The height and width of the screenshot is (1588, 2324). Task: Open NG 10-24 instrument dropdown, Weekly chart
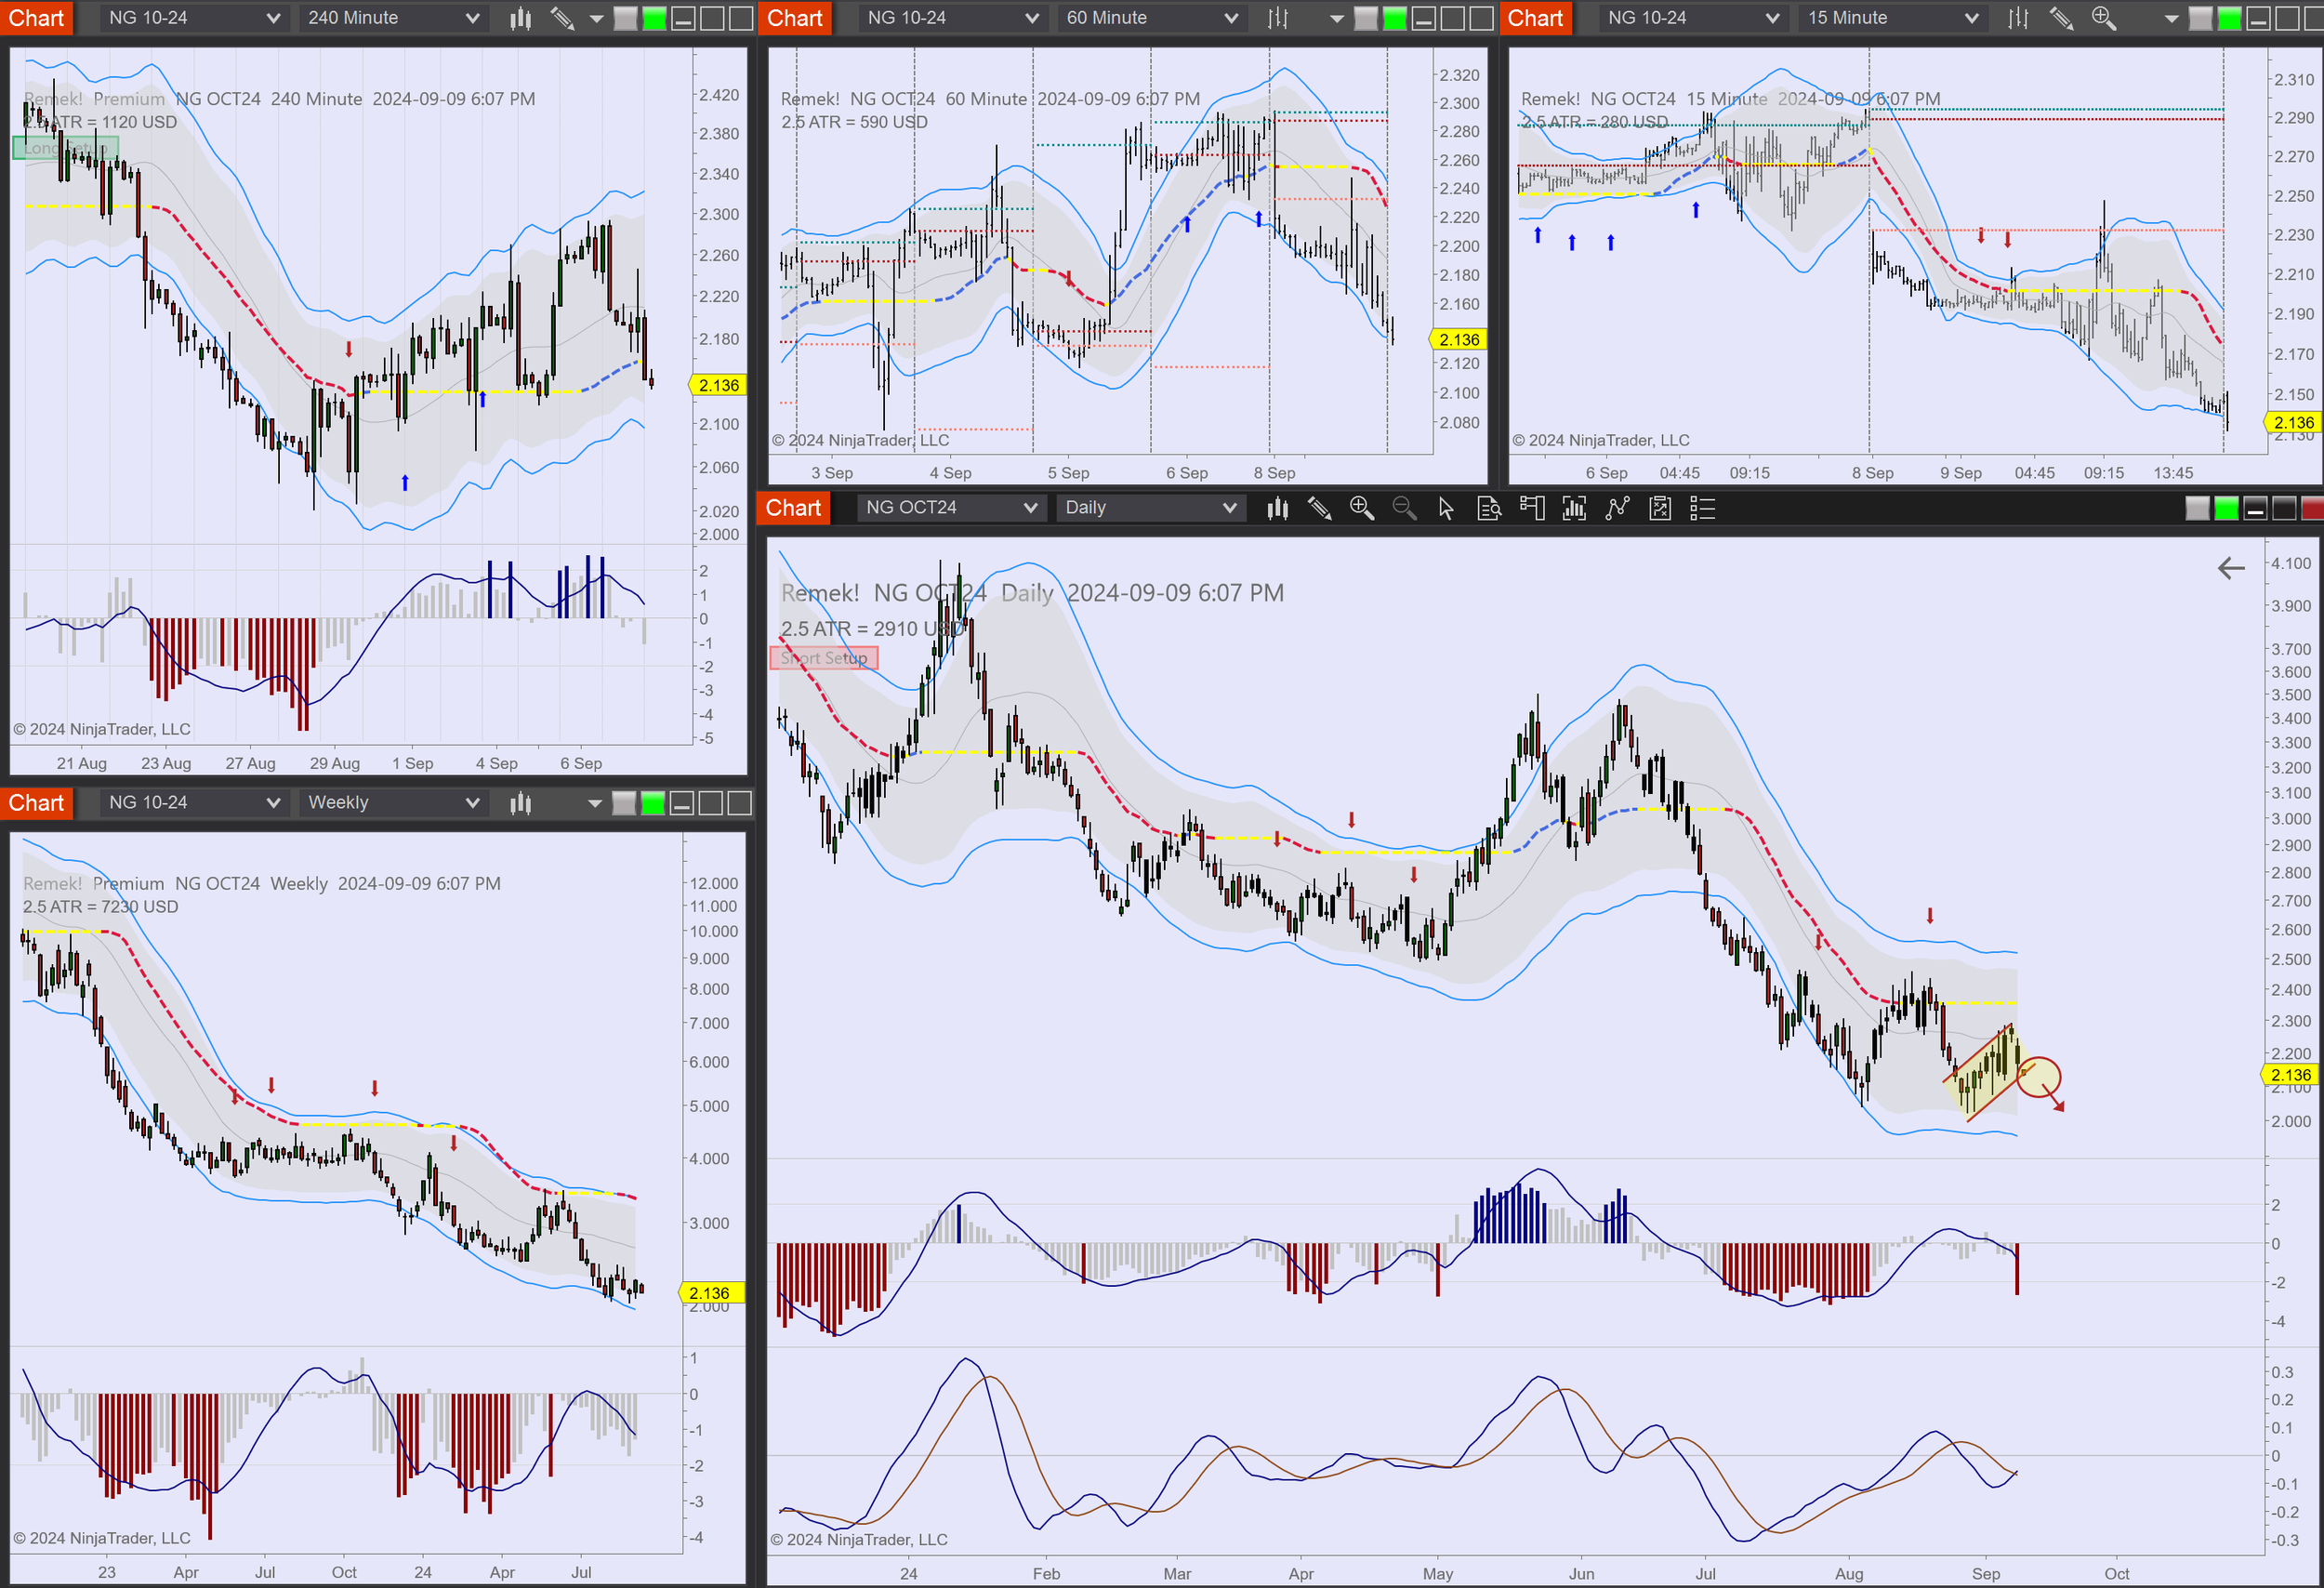[195, 803]
